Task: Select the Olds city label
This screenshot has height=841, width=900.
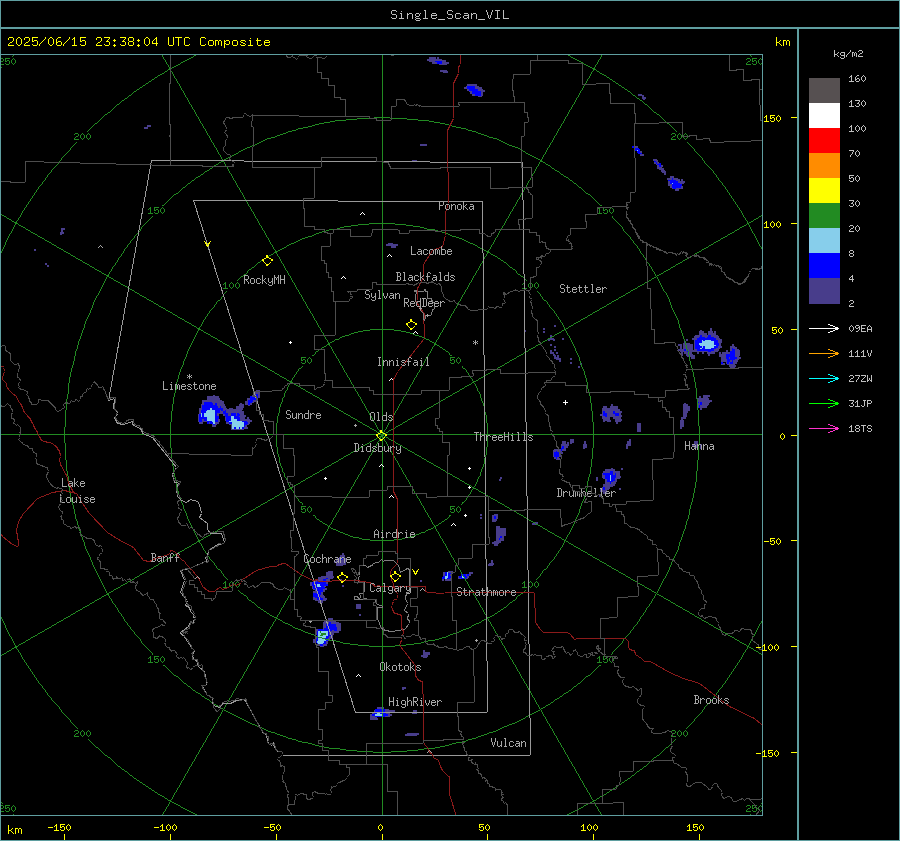Action: click(381, 417)
